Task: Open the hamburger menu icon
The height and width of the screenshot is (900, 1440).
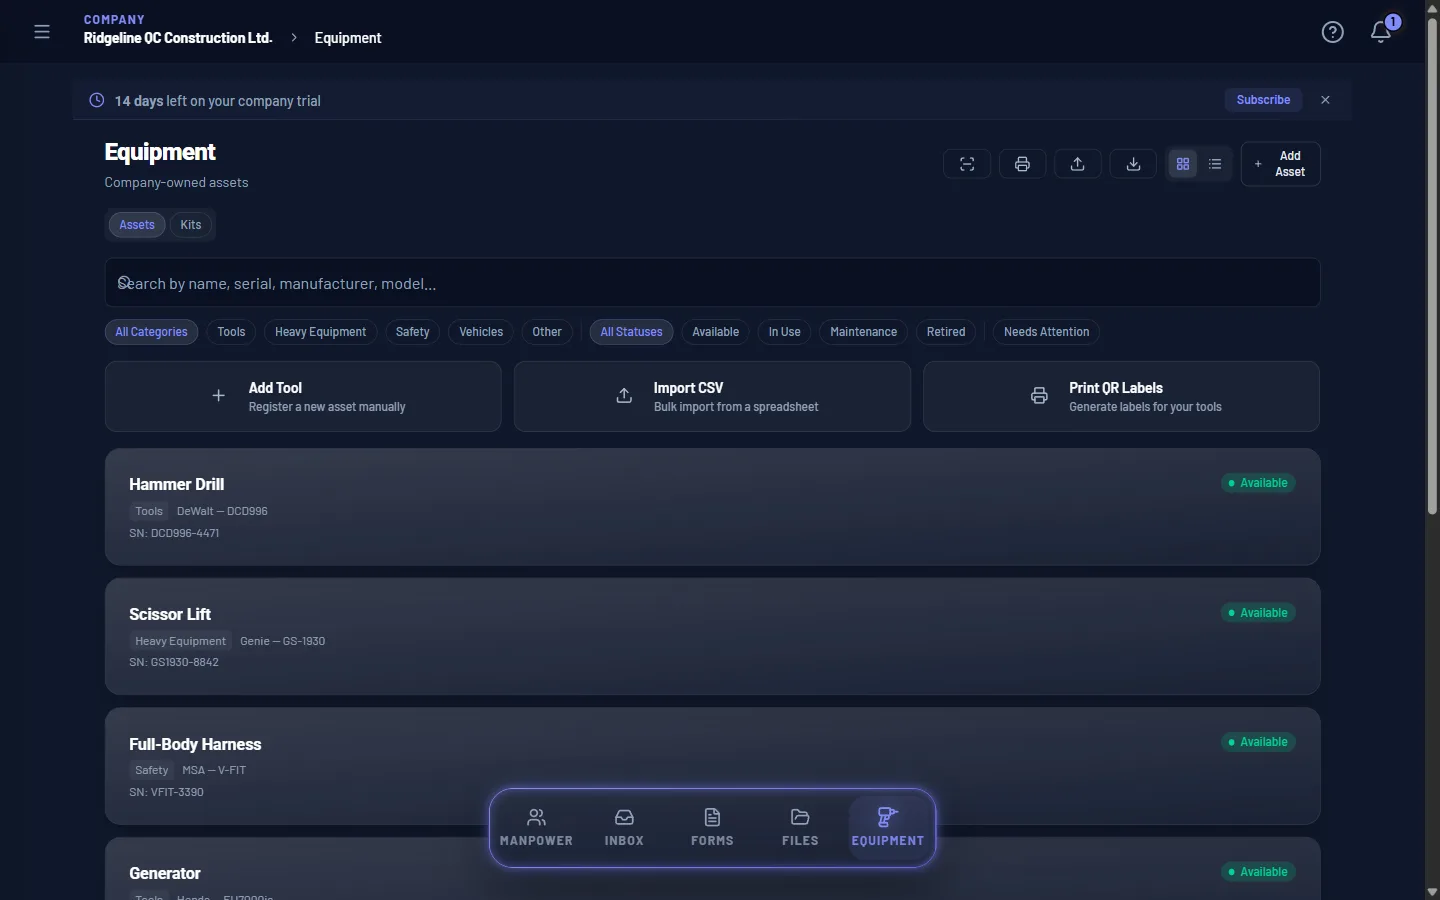Action: pos(42,32)
